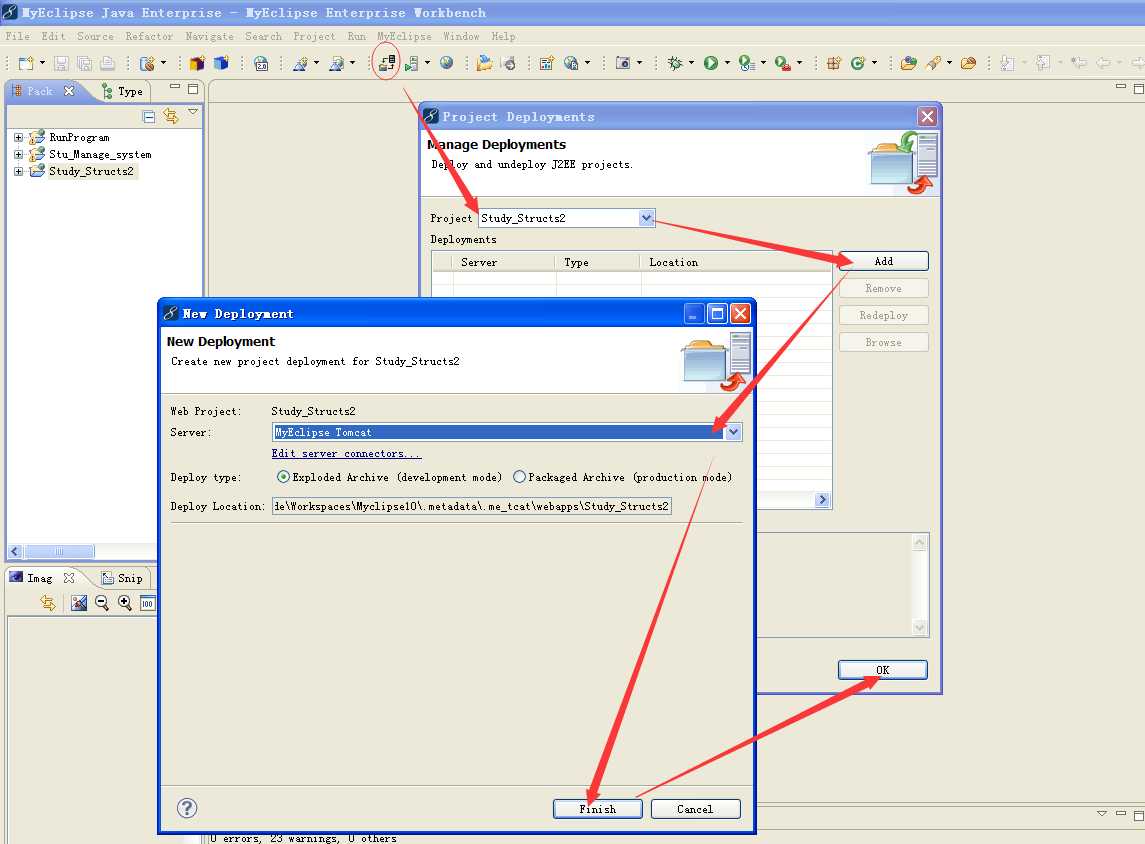The width and height of the screenshot is (1145, 844).
Task: Click the Run Last Tool with clock icon
Action: point(746,64)
